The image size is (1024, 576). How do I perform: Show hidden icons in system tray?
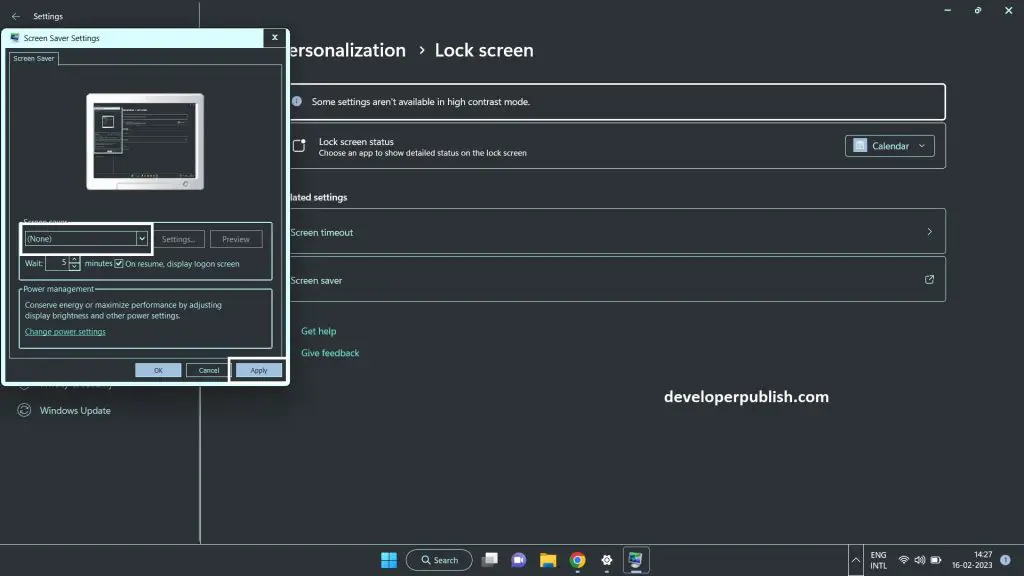tap(856, 560)
